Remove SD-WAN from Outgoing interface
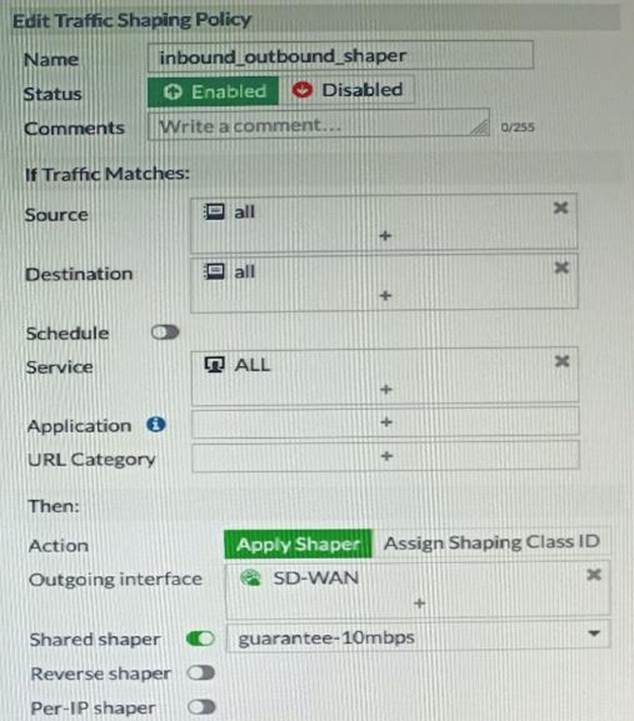Screen dimensions: 634x721 [593, 575]
